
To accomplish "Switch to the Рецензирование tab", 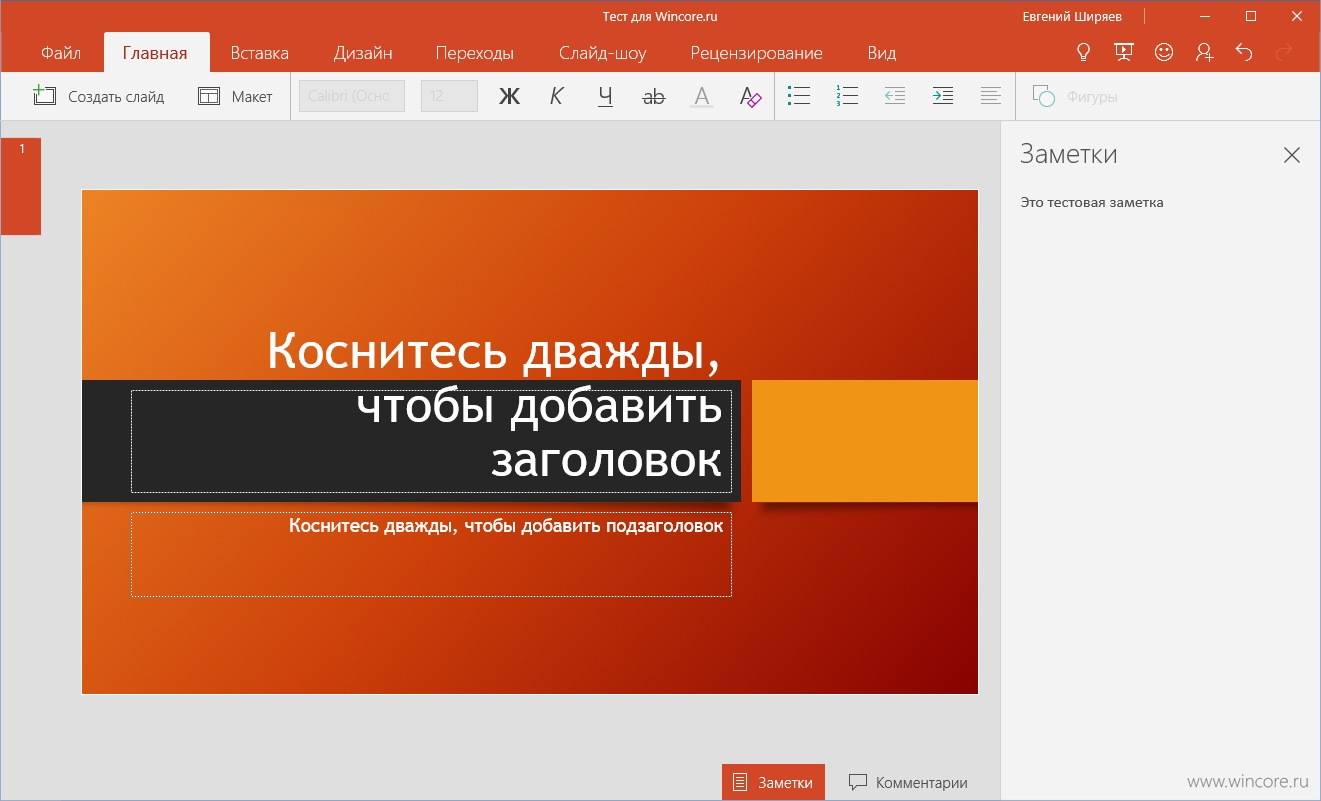I will point(756,53).
